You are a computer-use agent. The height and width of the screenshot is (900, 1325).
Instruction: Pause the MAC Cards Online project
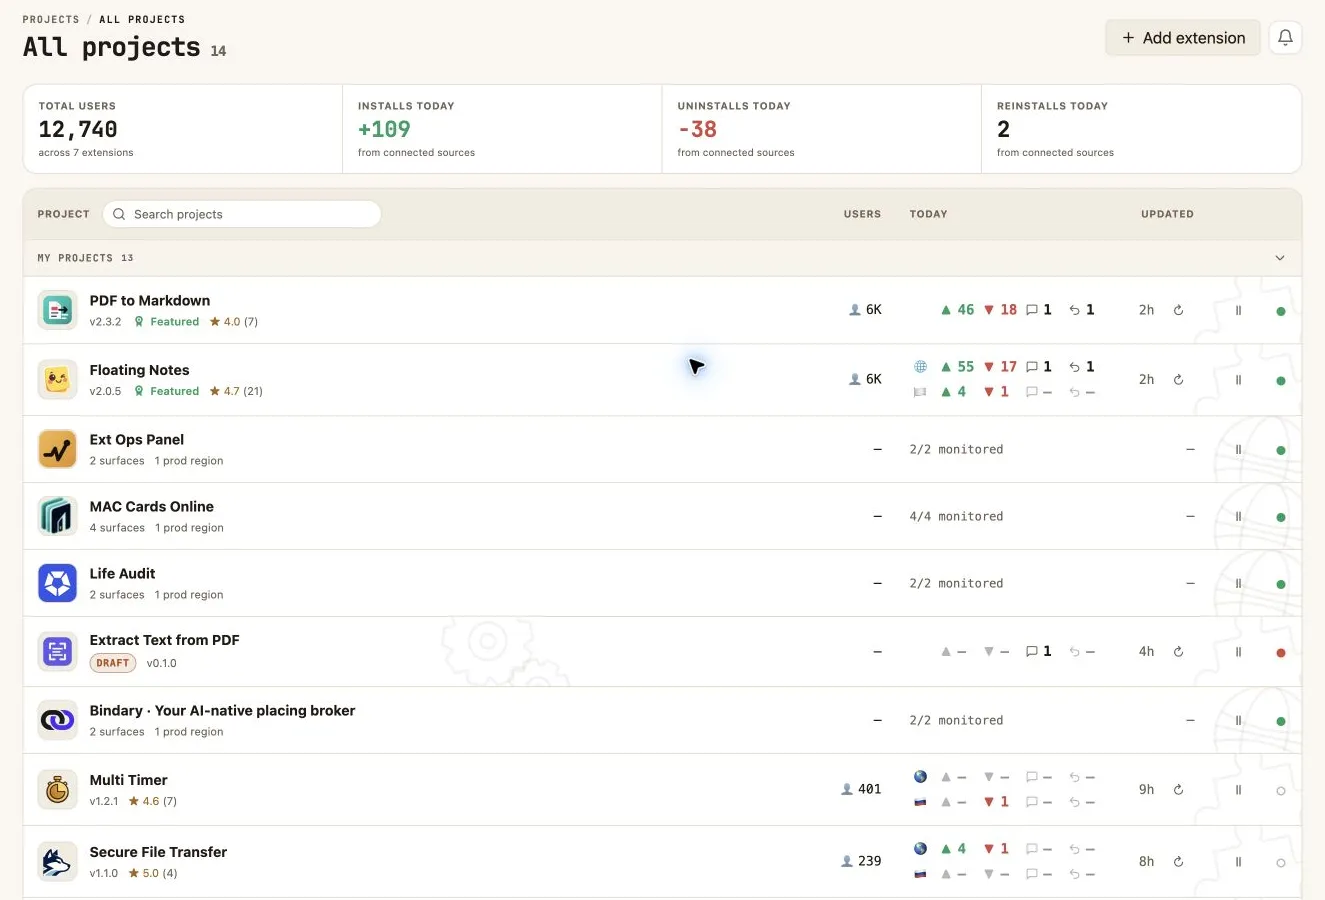click(x=1238, y=517)
